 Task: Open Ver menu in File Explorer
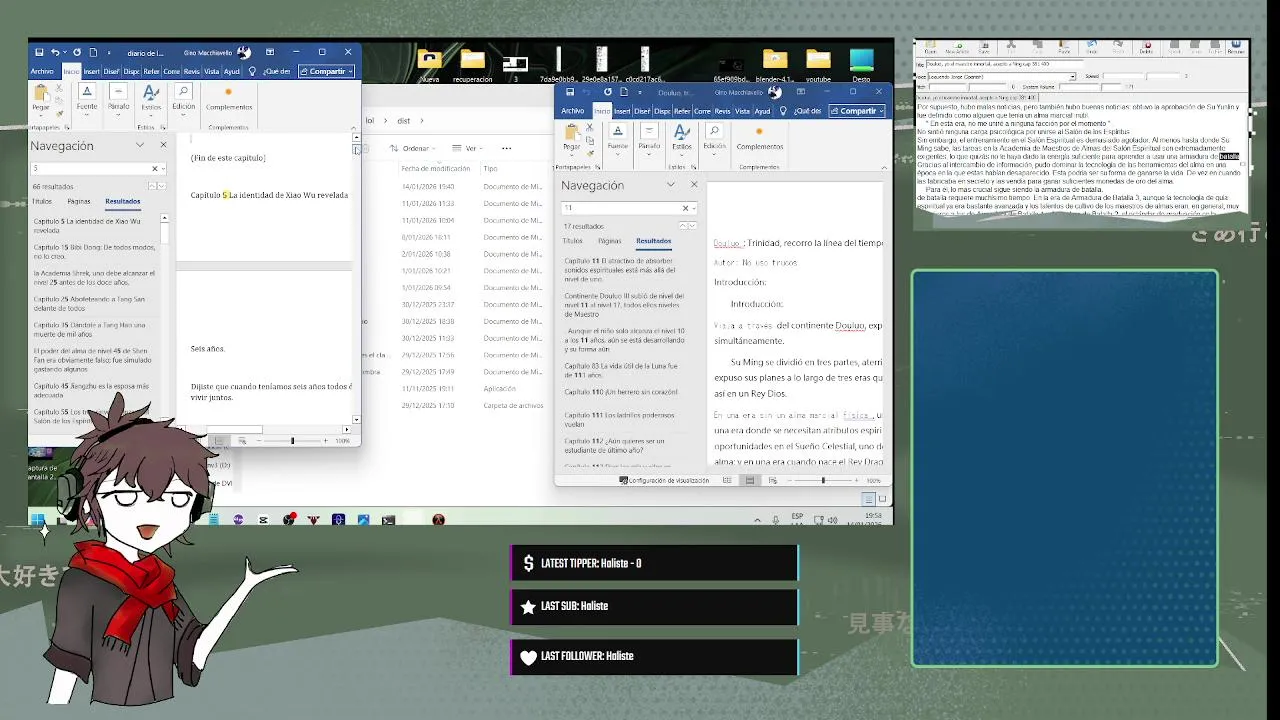click(x=467, y=148)
